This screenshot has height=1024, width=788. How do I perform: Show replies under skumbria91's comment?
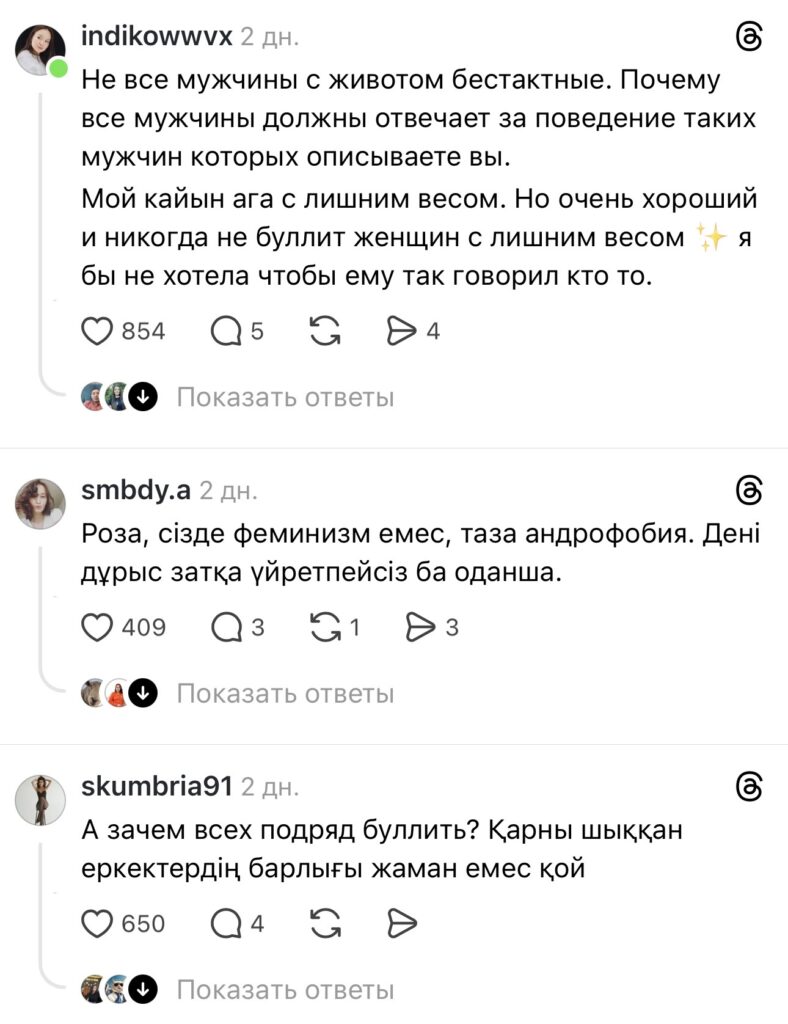click(x=285, y=990)
